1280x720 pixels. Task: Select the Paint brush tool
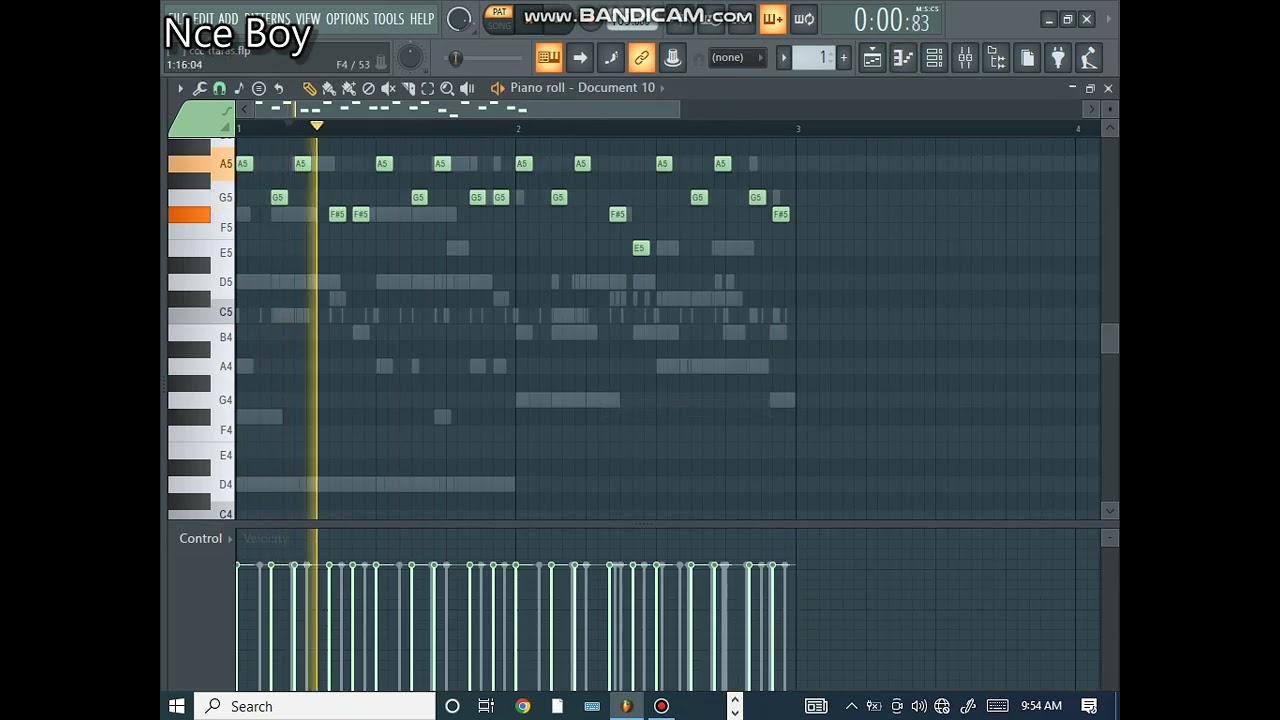tap(328, 88)
